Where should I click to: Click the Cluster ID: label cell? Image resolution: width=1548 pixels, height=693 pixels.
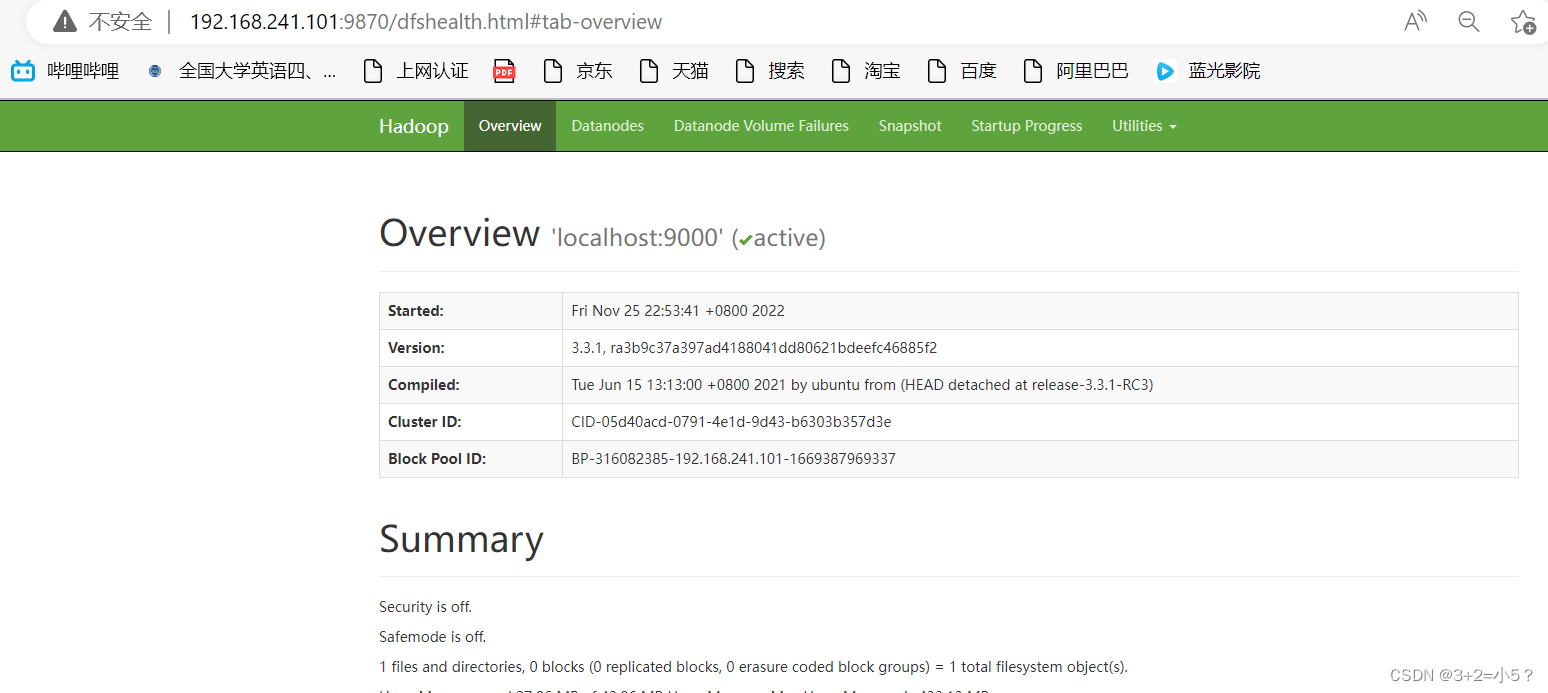471,422
